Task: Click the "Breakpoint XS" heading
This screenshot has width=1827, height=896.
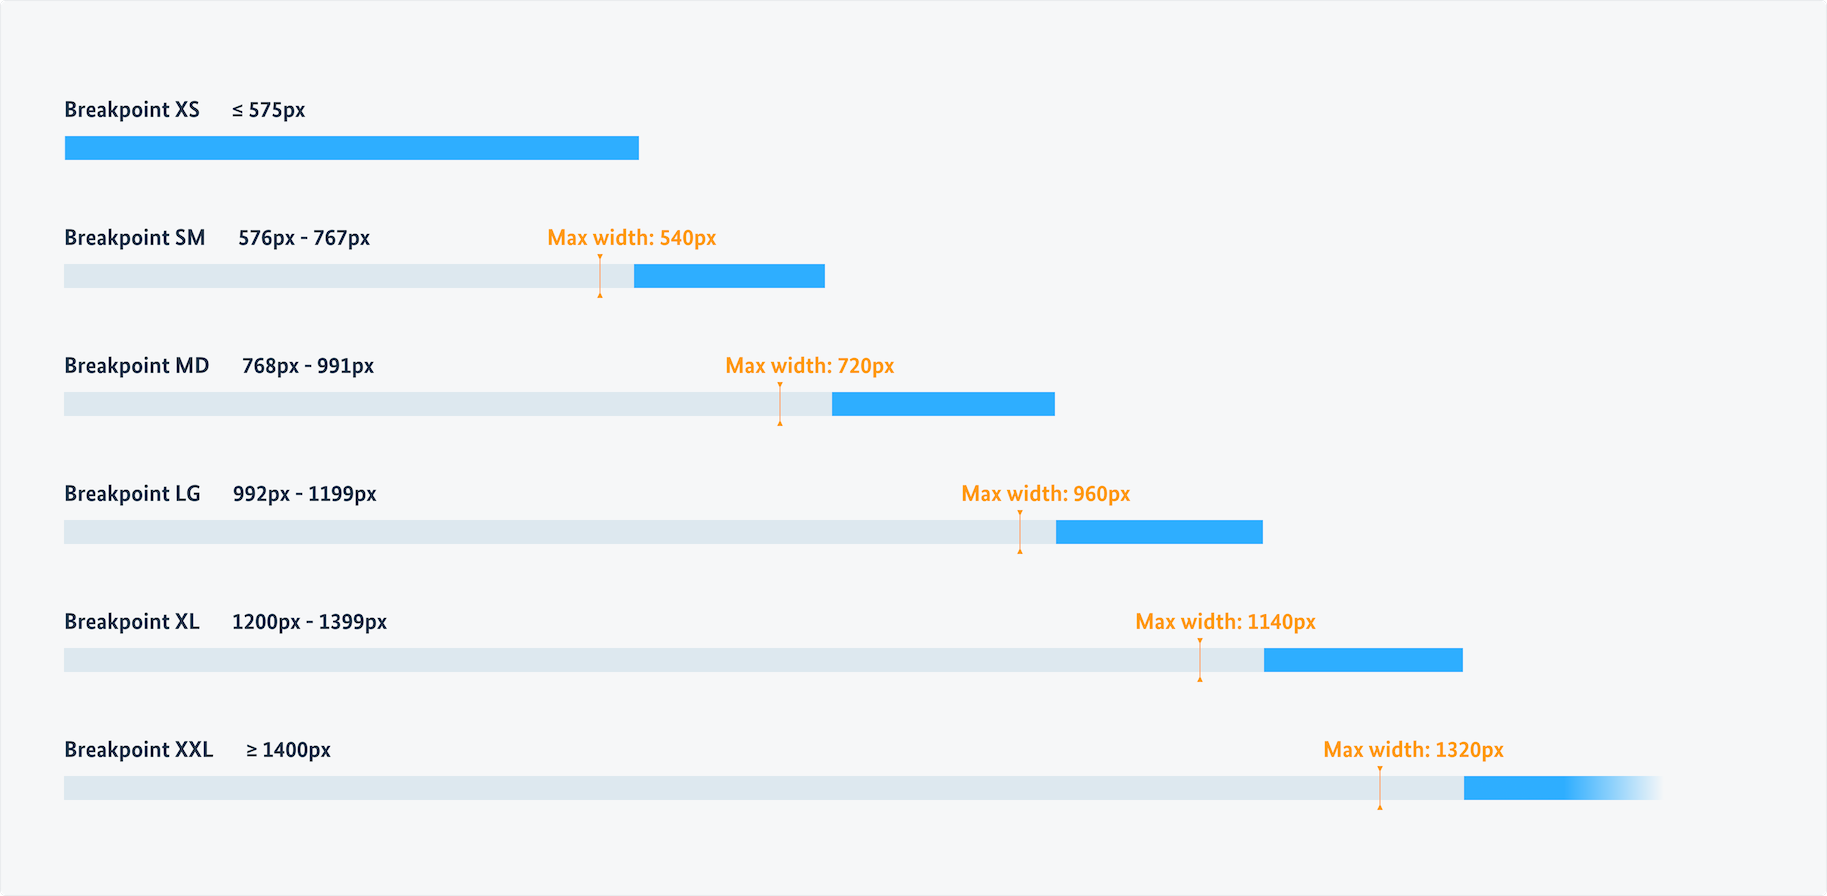Action: 132,110
